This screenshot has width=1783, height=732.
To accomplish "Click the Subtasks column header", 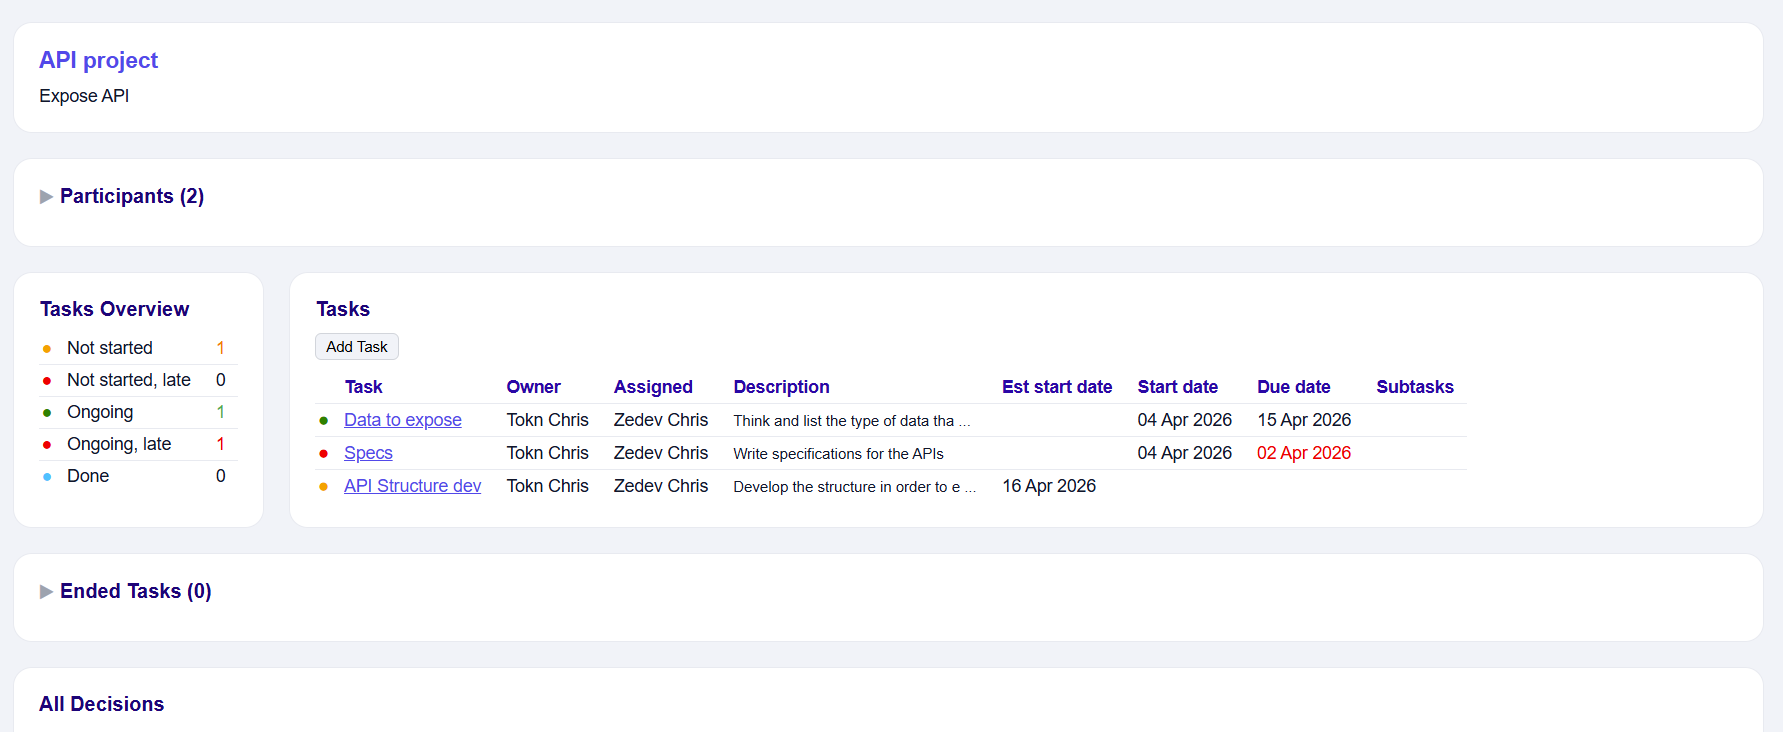I will (x=1414, y=387).
